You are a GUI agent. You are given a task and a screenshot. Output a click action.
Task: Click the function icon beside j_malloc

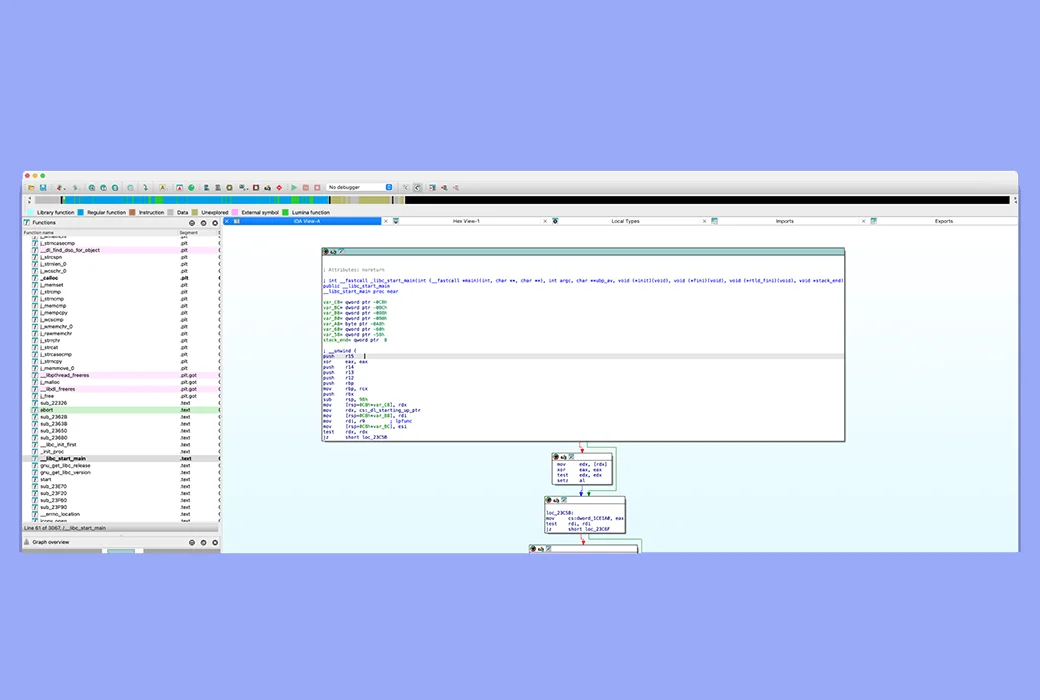pos(35,382)
